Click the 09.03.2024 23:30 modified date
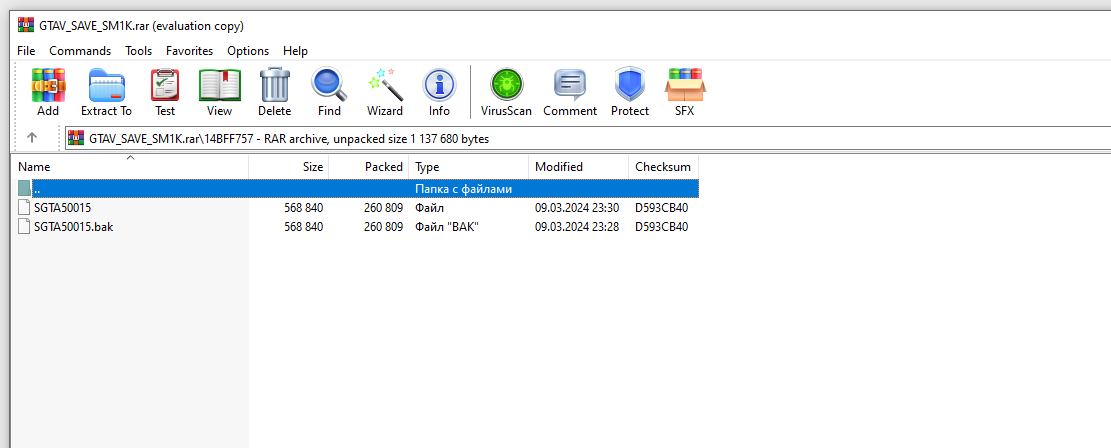1111x448 pixels. (576, 208)
